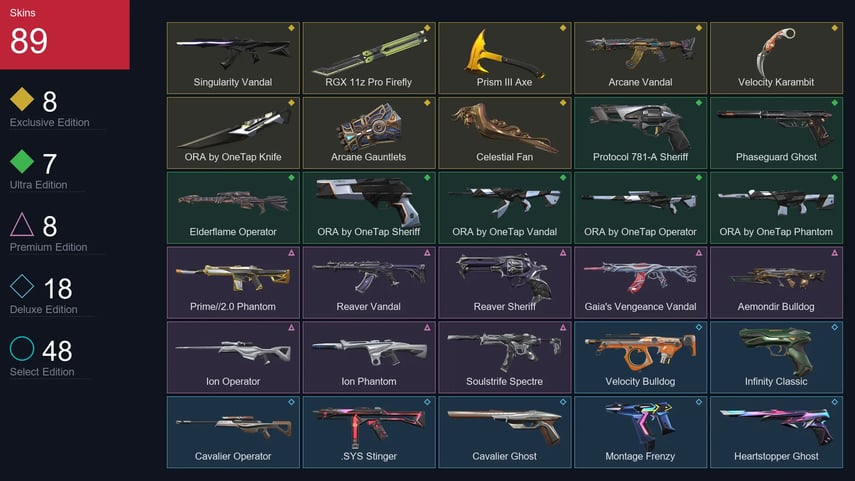Pick the Ion Phantom skin card
This screenshot has width=855, height=481.
[369, 357]
